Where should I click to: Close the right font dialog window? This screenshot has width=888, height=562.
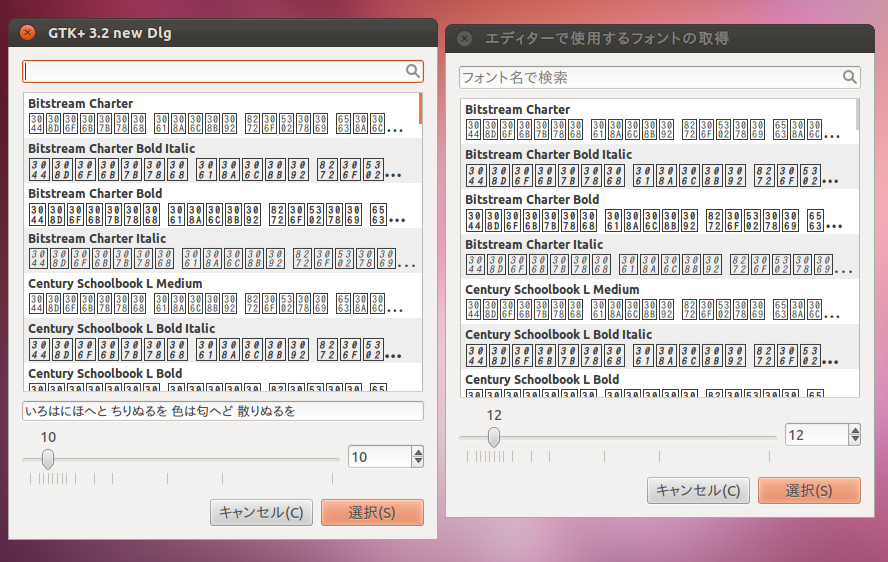464,39
